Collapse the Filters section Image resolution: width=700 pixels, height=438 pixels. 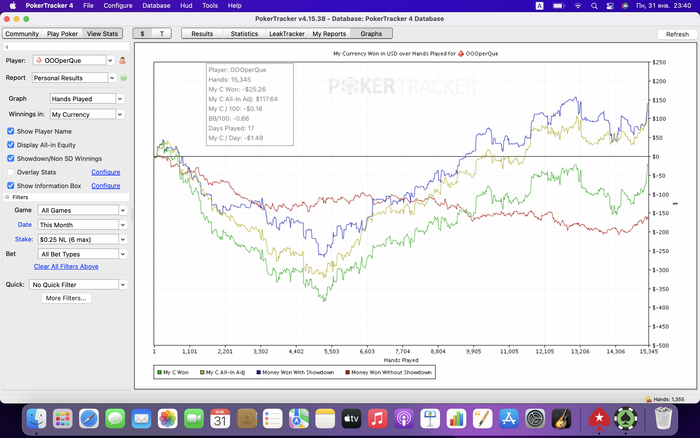(7, 197)
